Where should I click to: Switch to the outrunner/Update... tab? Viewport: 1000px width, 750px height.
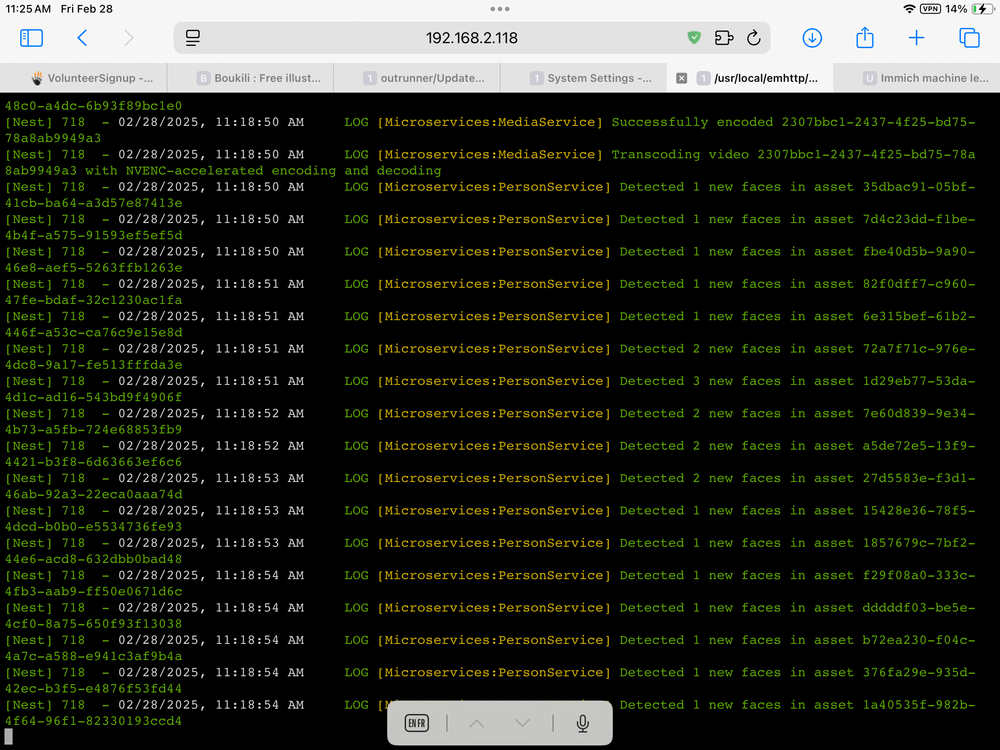click(417, 78)
